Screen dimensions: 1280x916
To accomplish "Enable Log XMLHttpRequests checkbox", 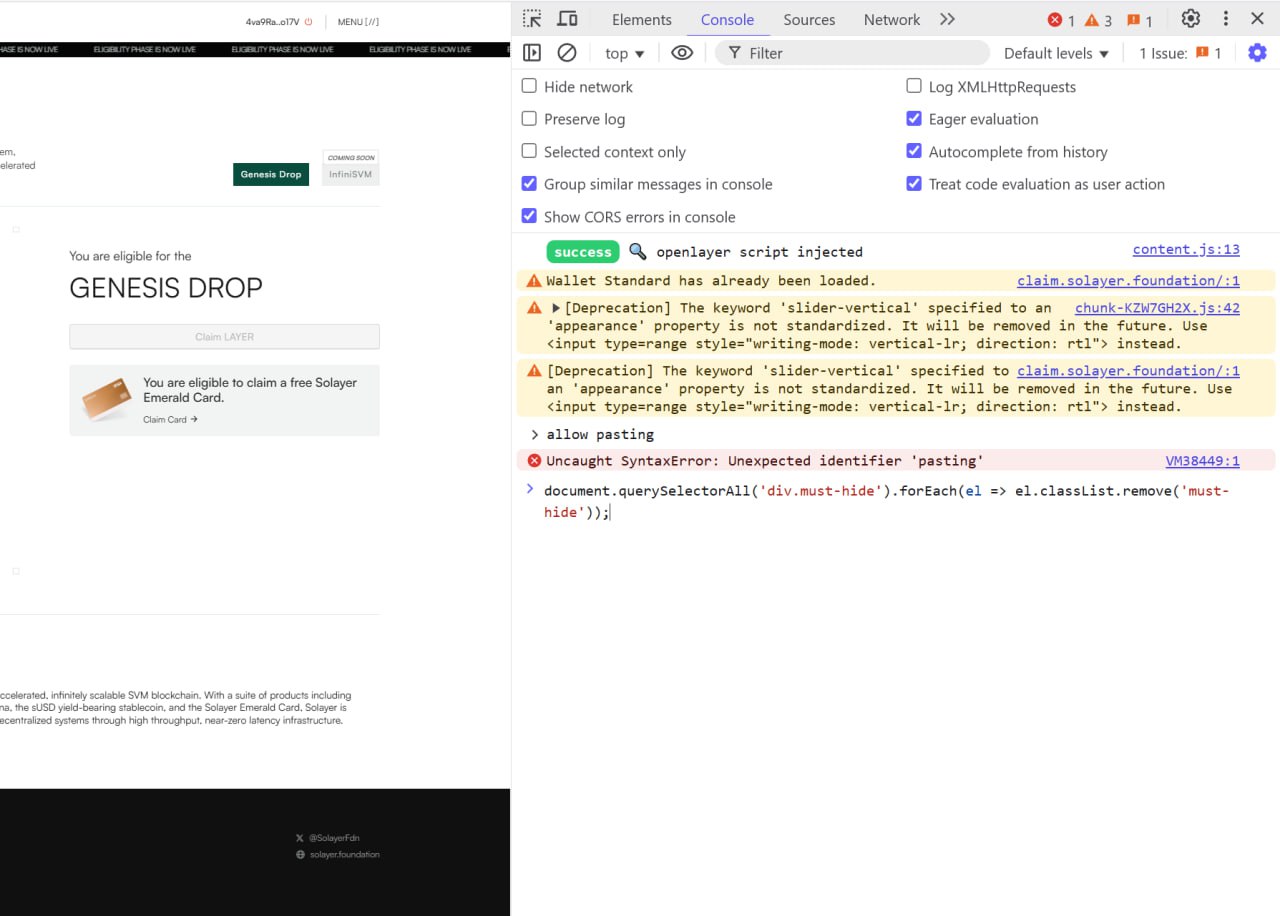I will [914, 86].
